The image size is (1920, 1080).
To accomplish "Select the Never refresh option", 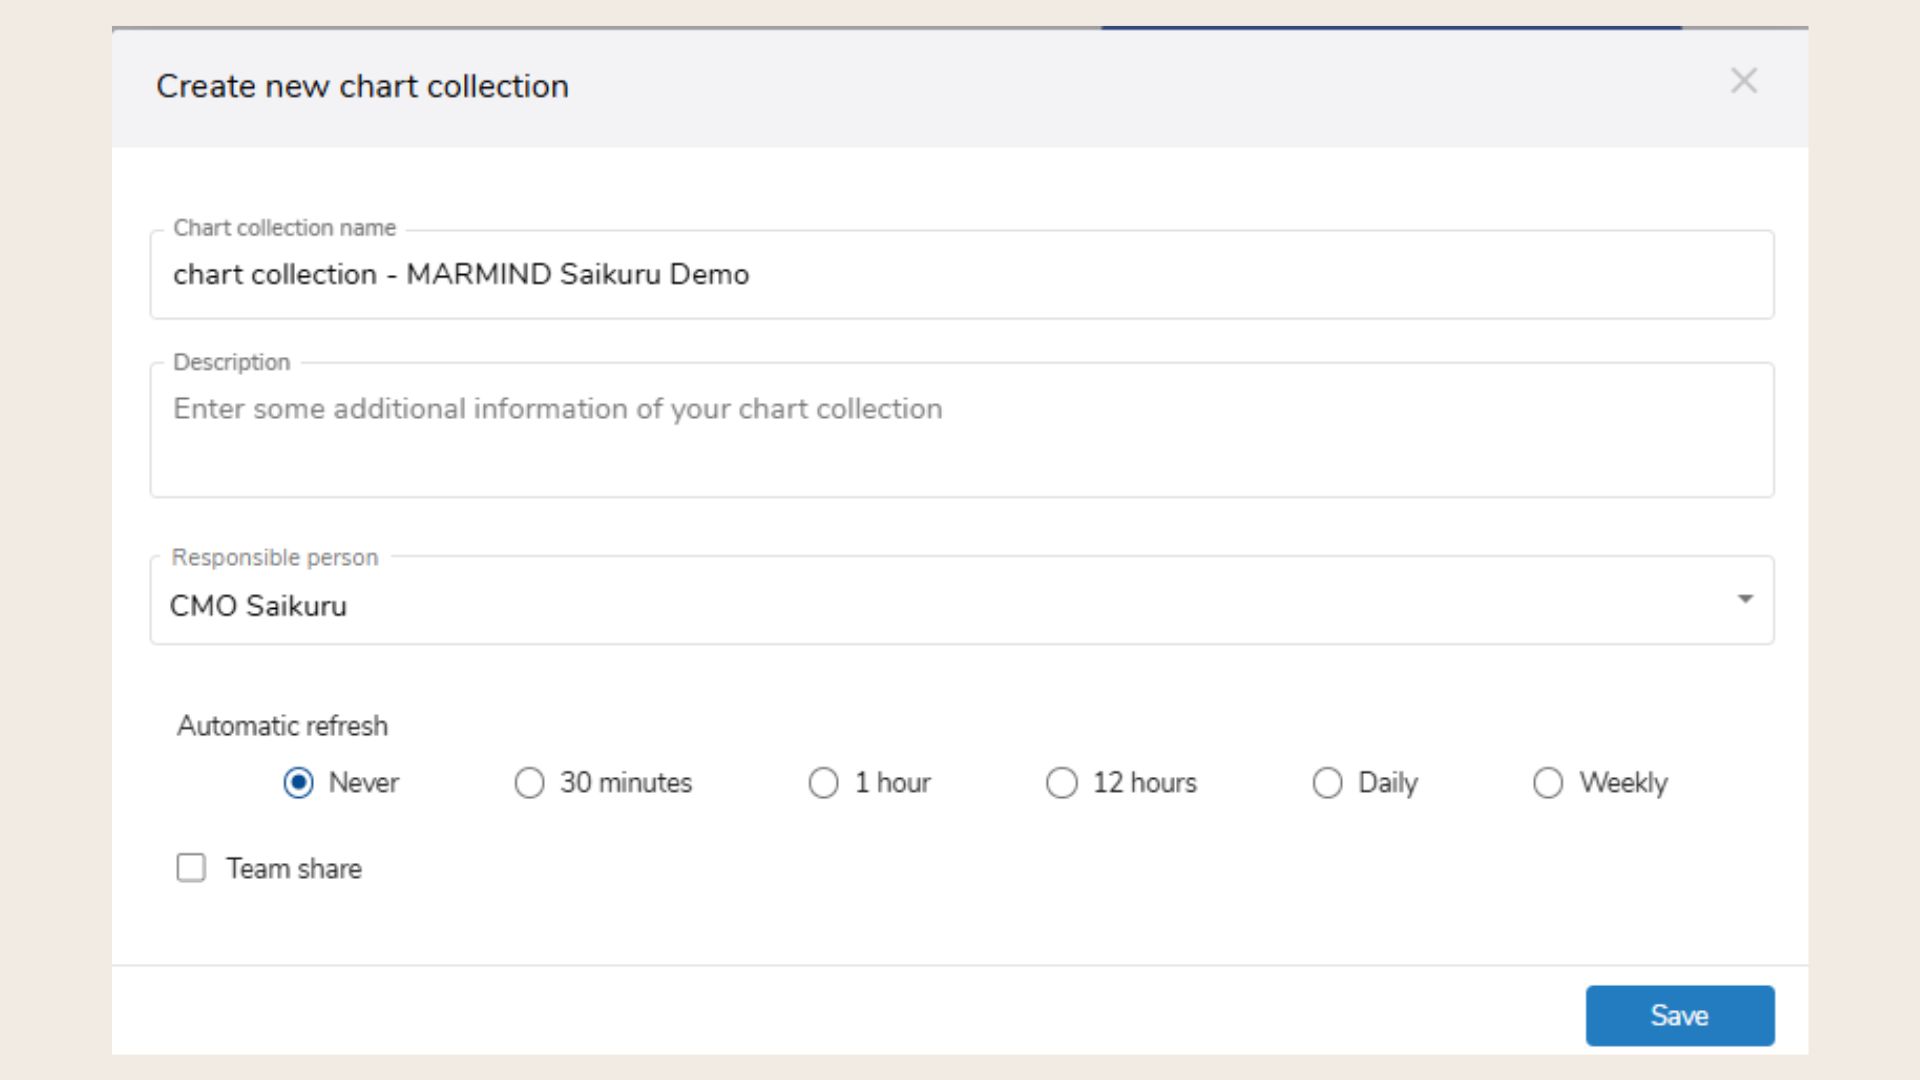I will click(298, 783).
